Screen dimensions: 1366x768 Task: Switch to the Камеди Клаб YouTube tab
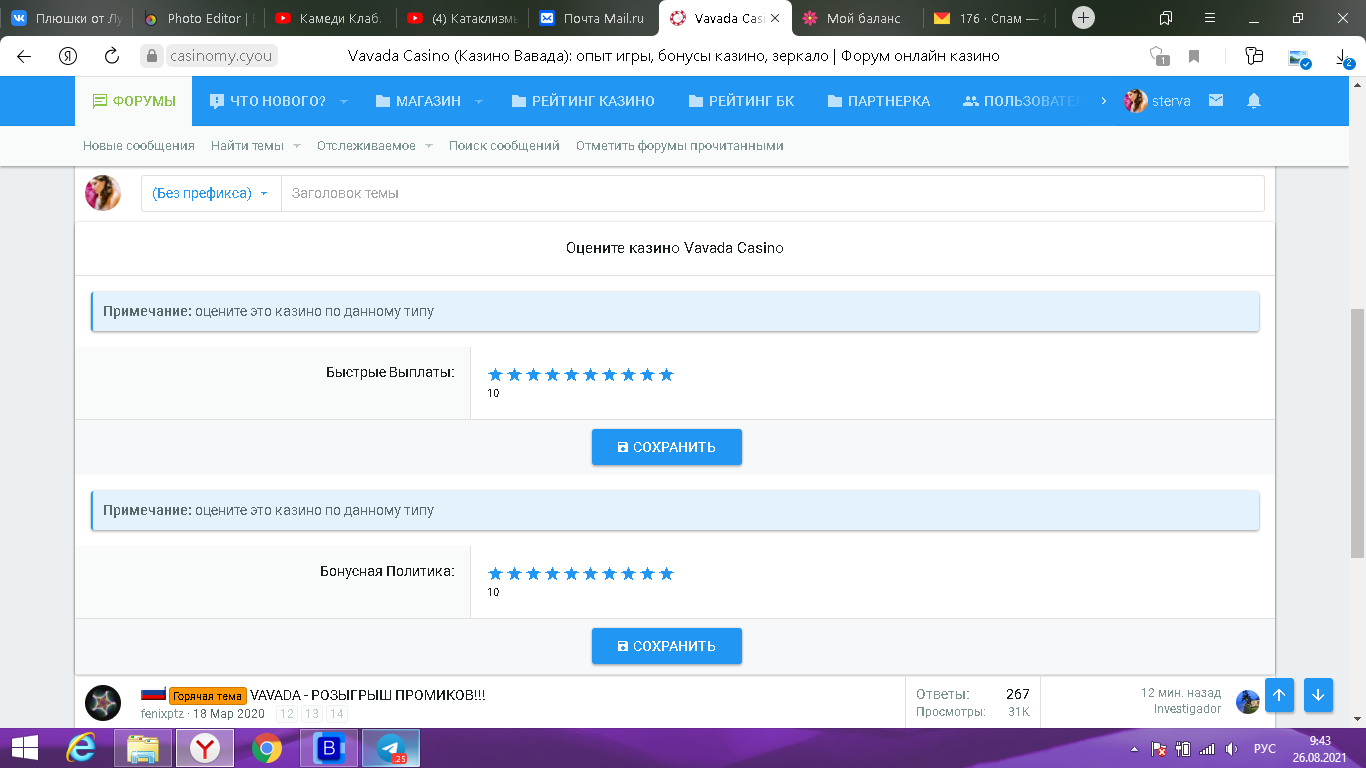[329, 18]
